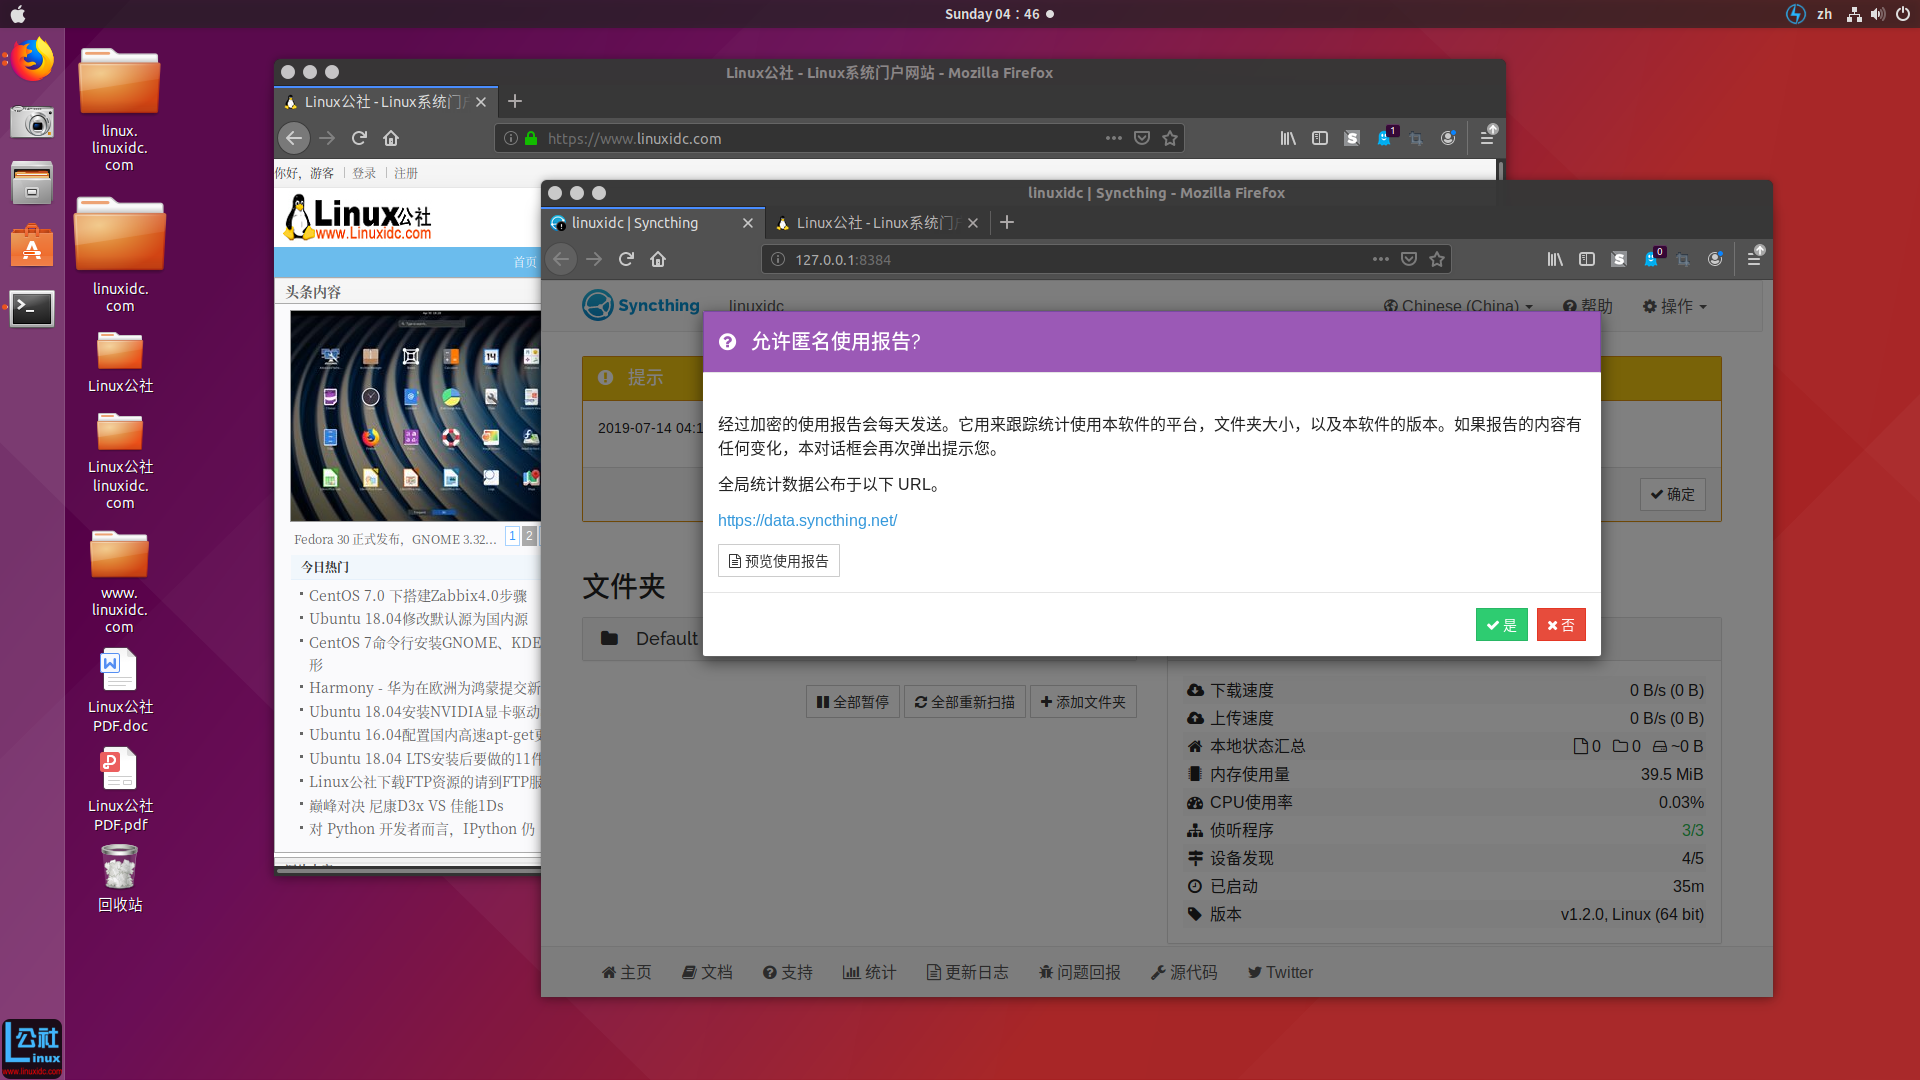Image resolution: width=1920 pixels, height=1080 pixels.
Task: Open power menu in top panel
Action: click(x=1902, y=14)
